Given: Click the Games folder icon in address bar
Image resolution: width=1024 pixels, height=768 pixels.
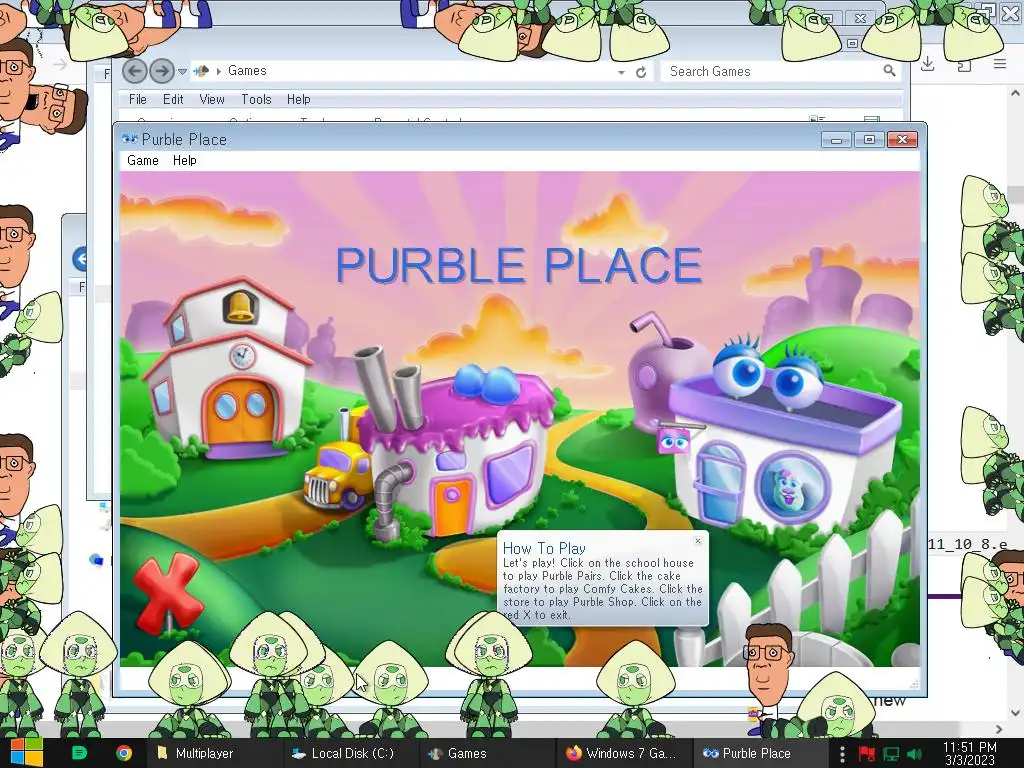Looking at the screenshot, I should pyautogui.click(x=201, y=71).
